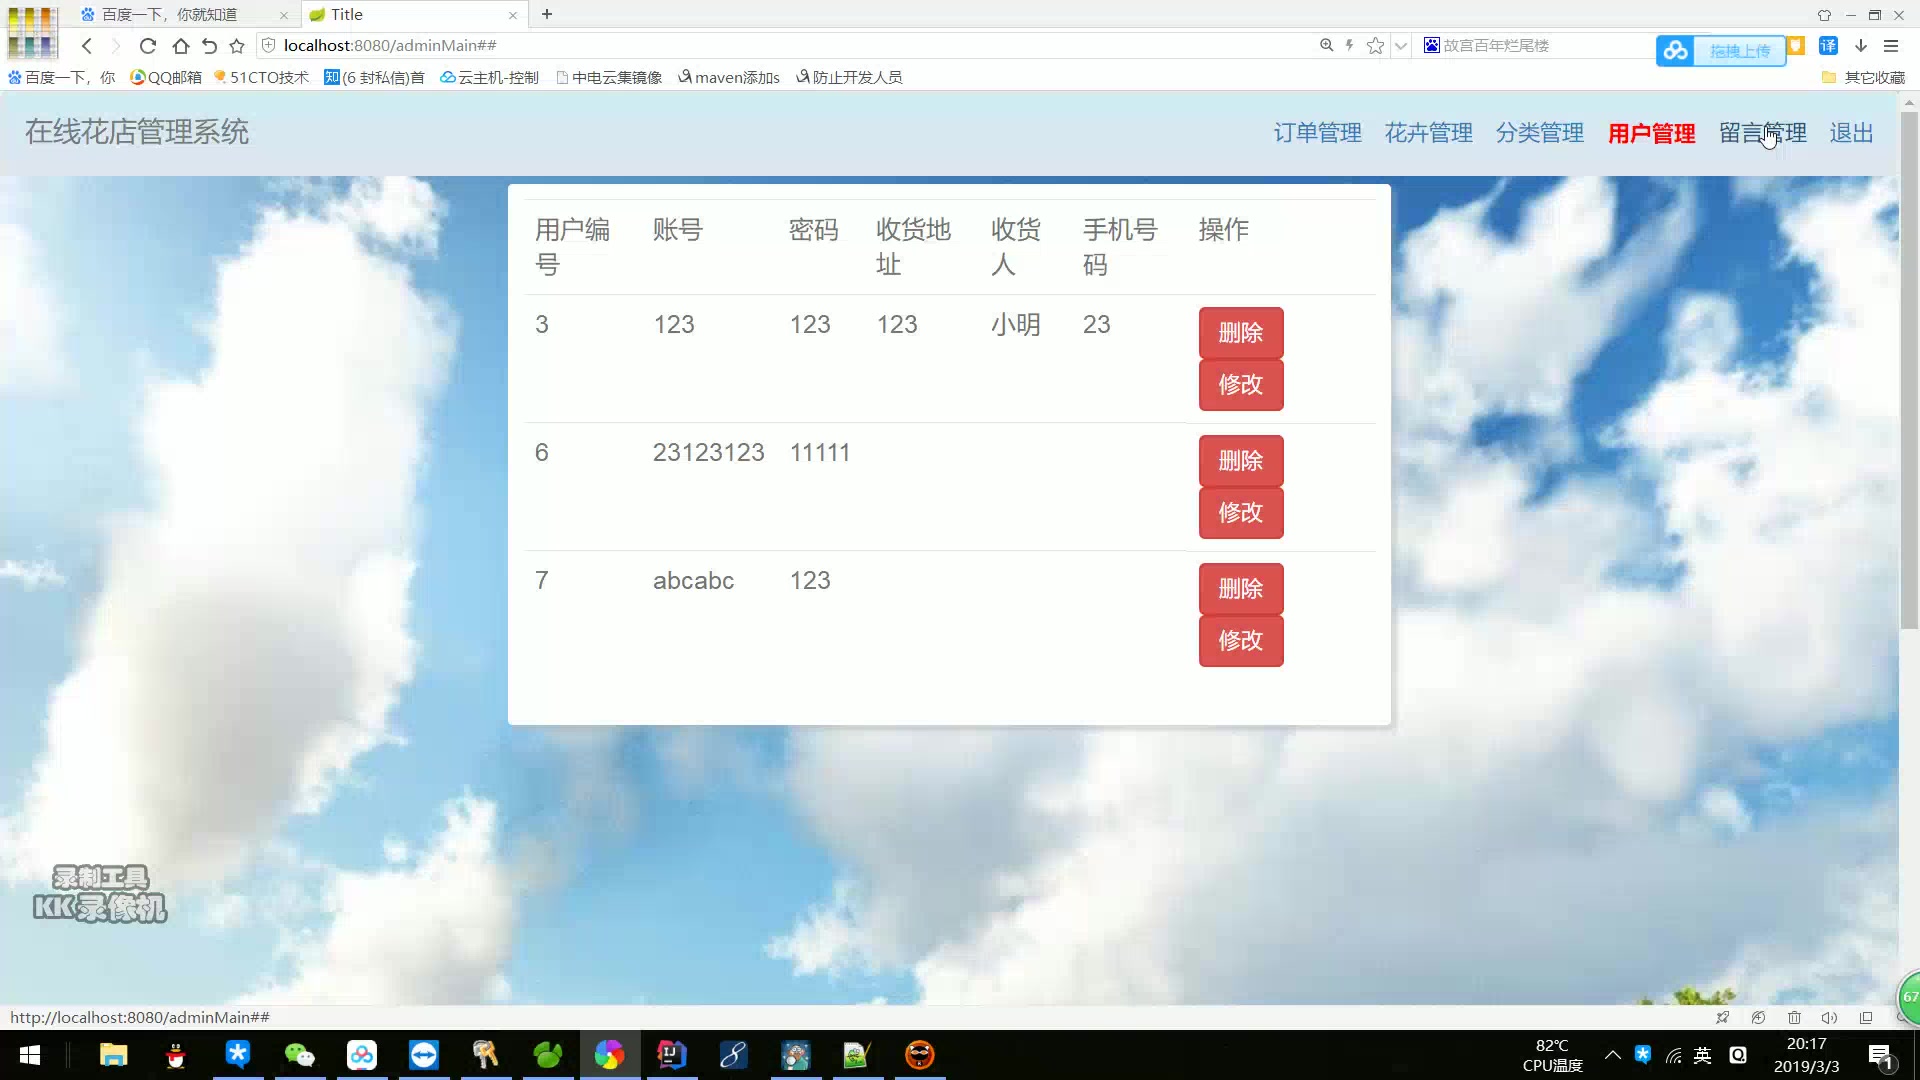Open Notepad++ from the taskbar
This screenshot has height=1080, width=1920.
click(857, 1055)
